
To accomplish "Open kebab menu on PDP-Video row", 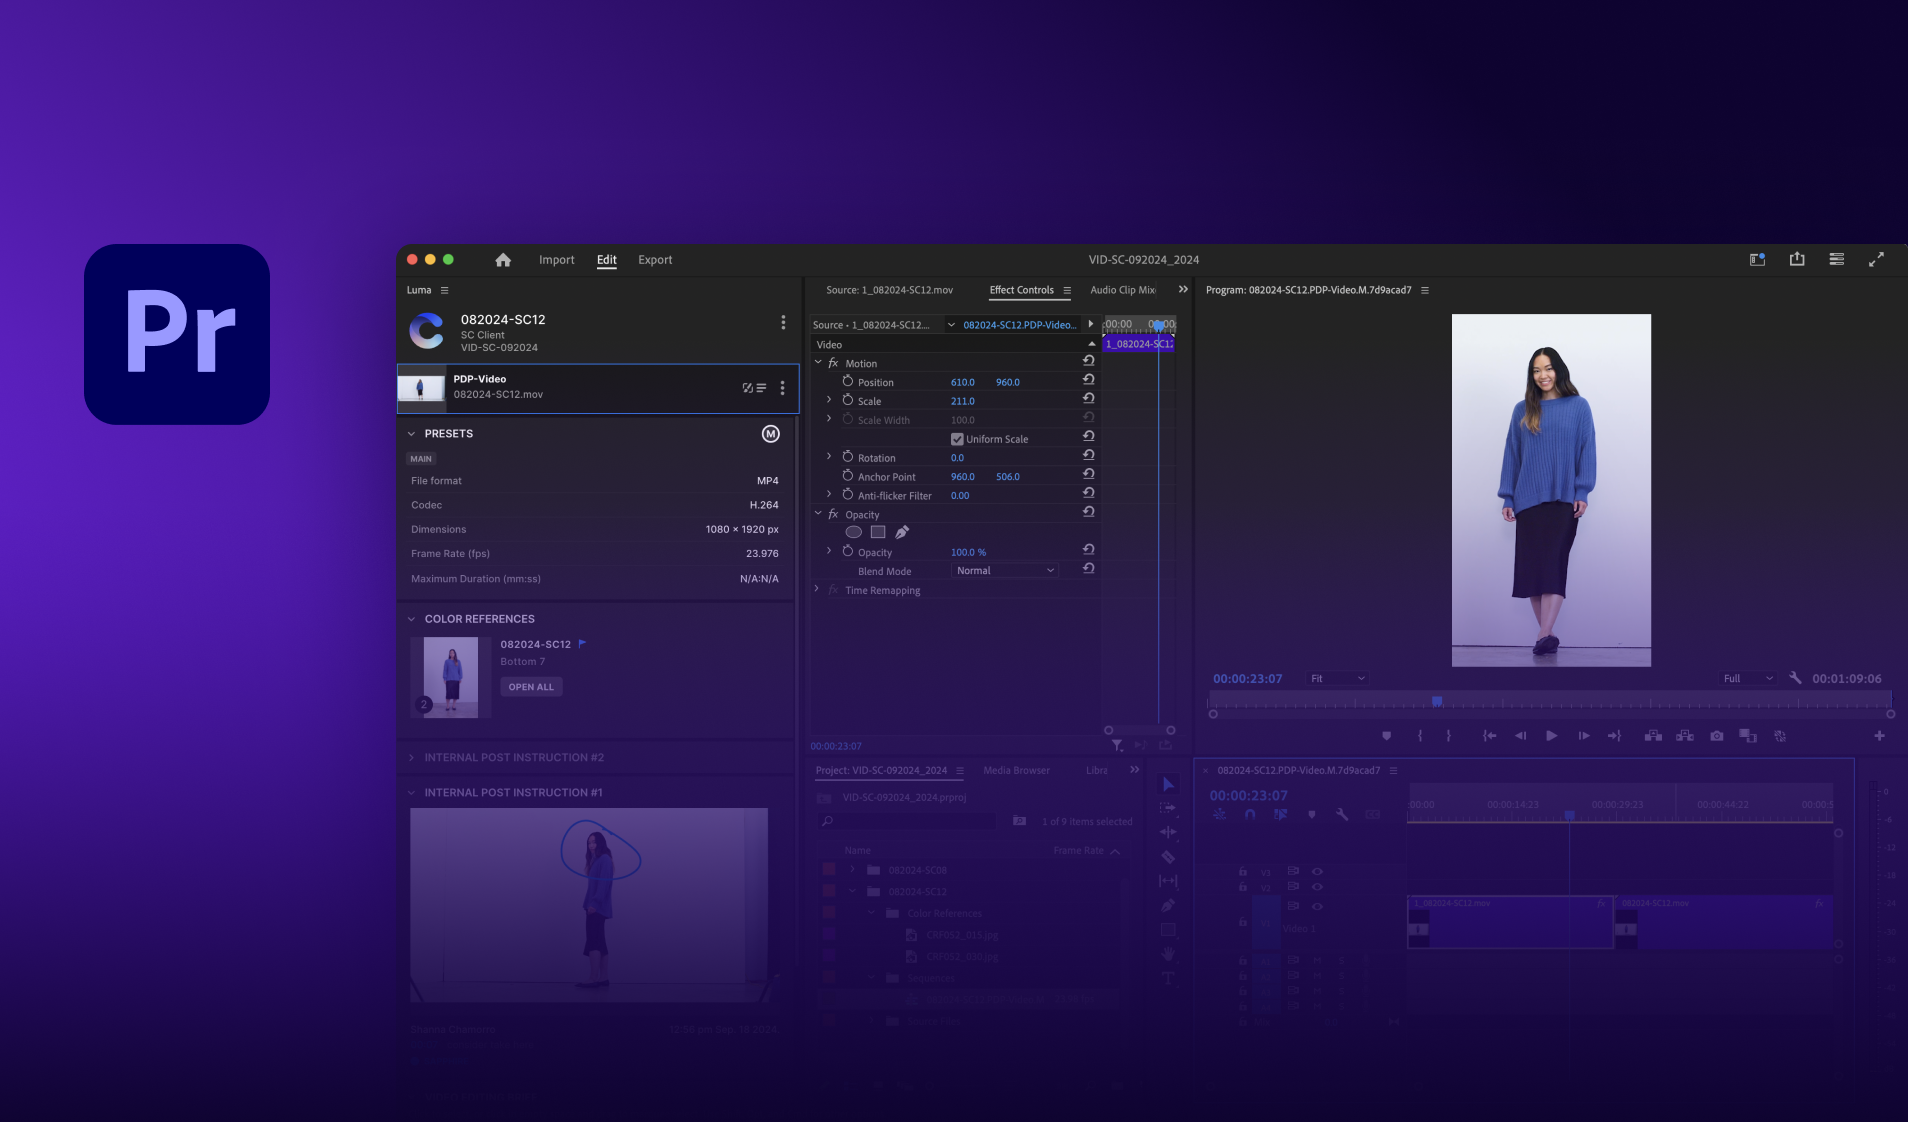I will coord(782,388).
